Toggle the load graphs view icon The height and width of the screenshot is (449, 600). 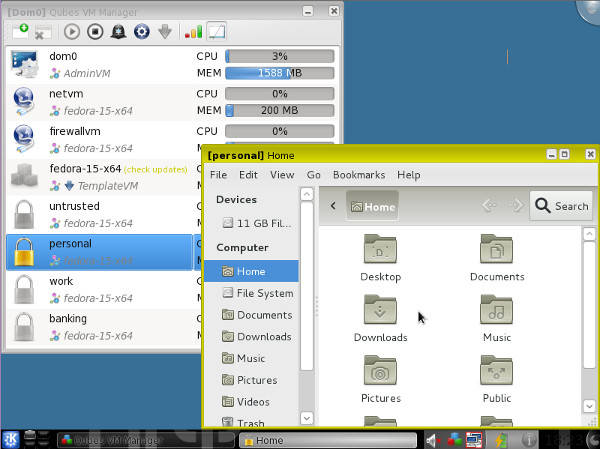pyautogui.click(x=217, y=31)
